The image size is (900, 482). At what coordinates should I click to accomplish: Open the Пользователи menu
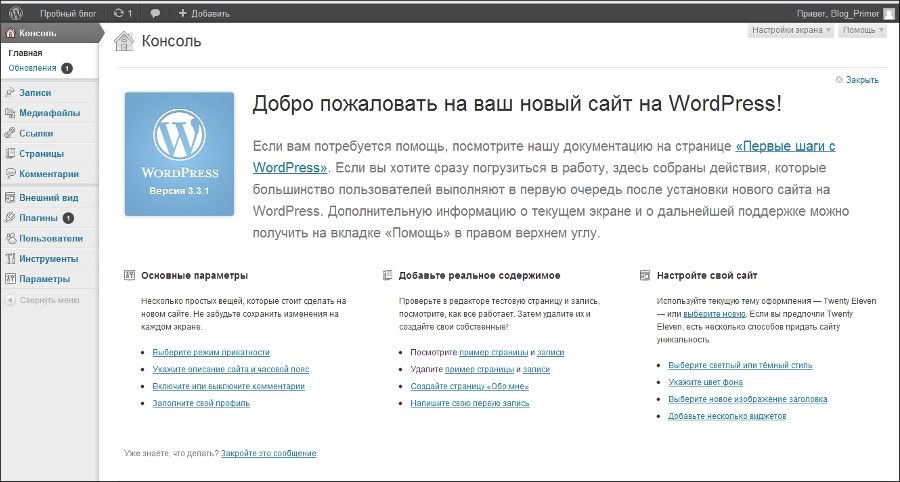pos(49,238)
